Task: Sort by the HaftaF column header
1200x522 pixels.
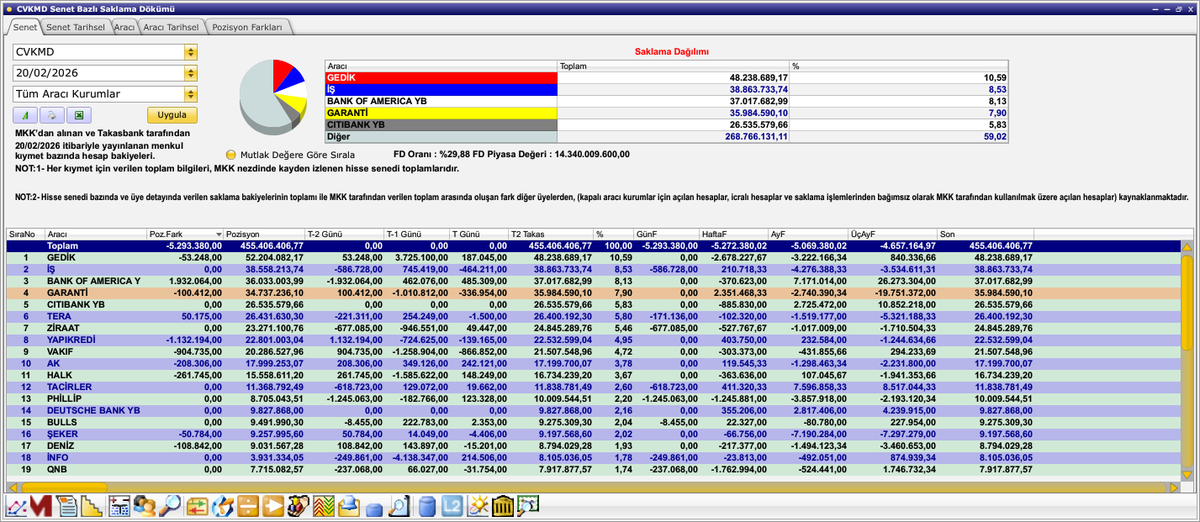Action: click(x=734, y=233)
